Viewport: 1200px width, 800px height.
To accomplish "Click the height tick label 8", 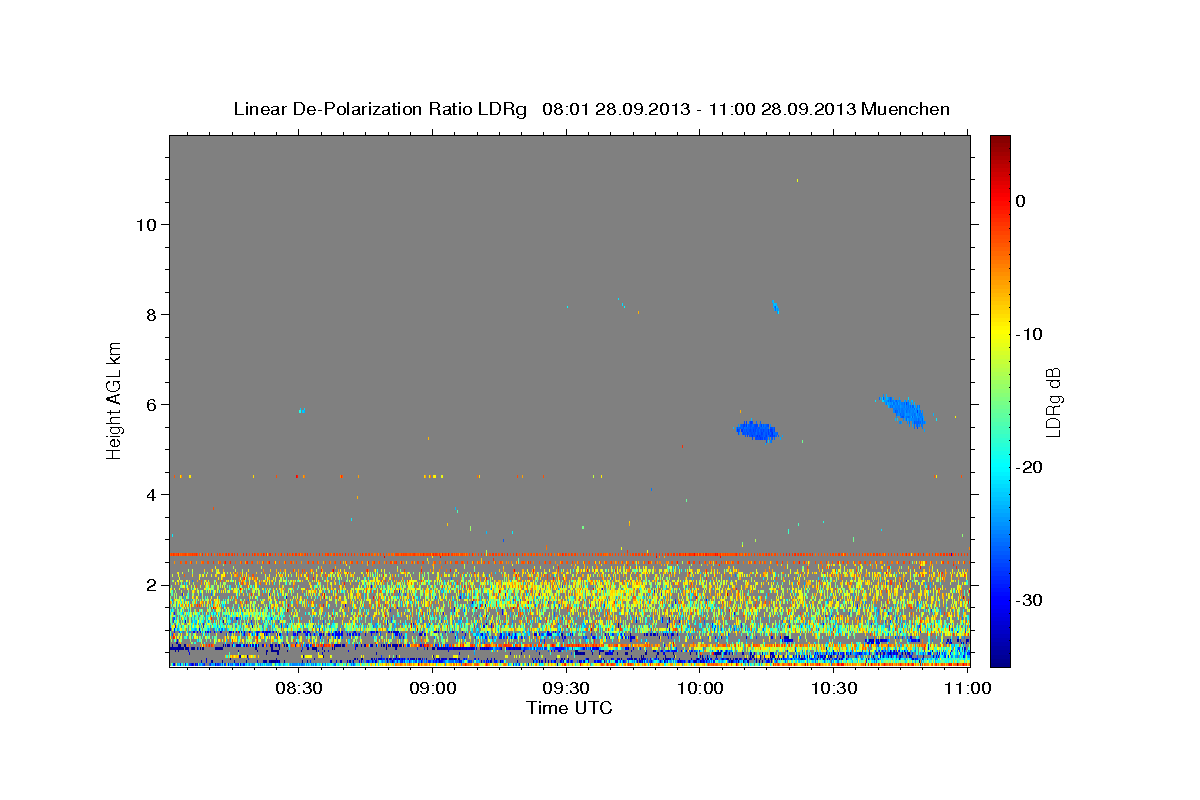I will pyautogui.click(x=150, y=314).
